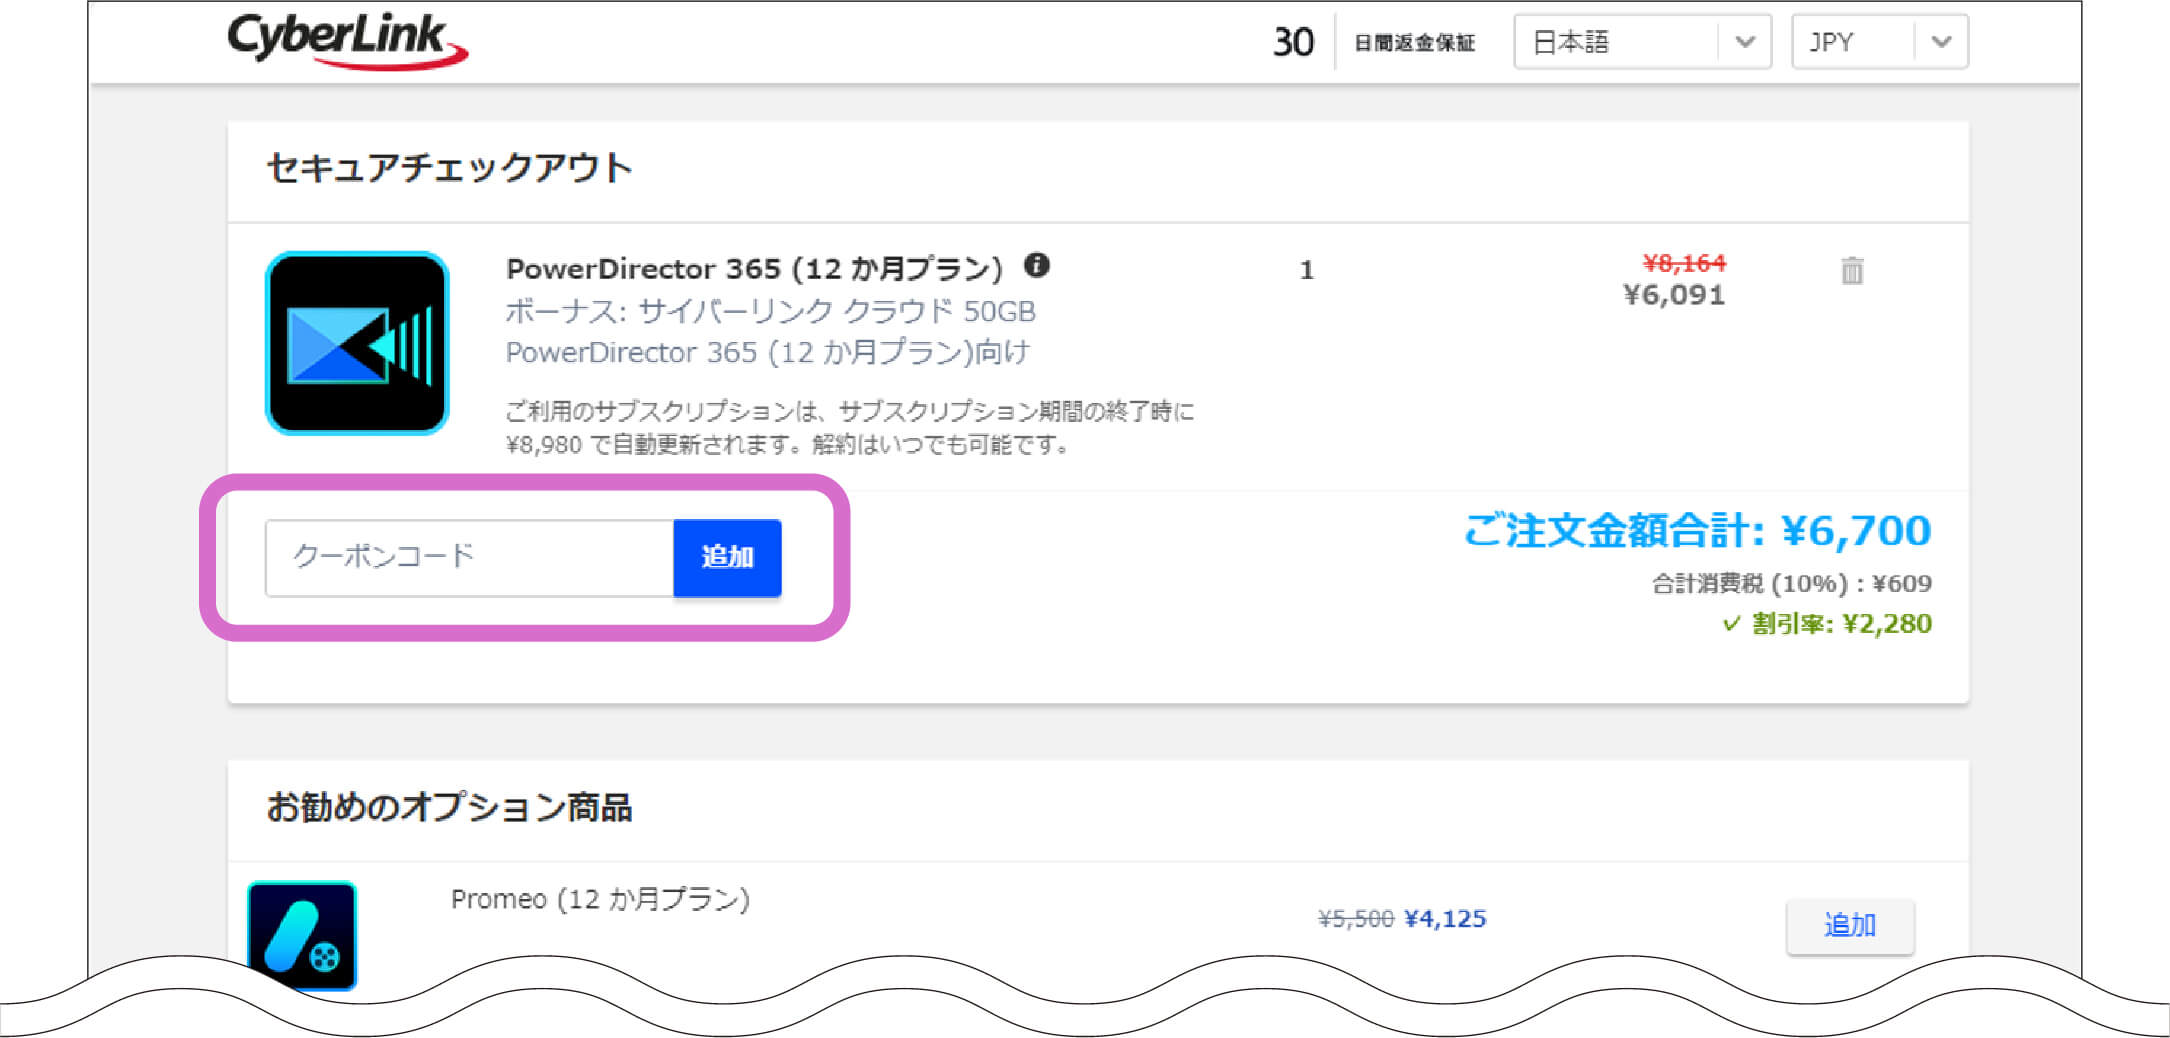Click the セキュアチェックアウト heading

450,168
